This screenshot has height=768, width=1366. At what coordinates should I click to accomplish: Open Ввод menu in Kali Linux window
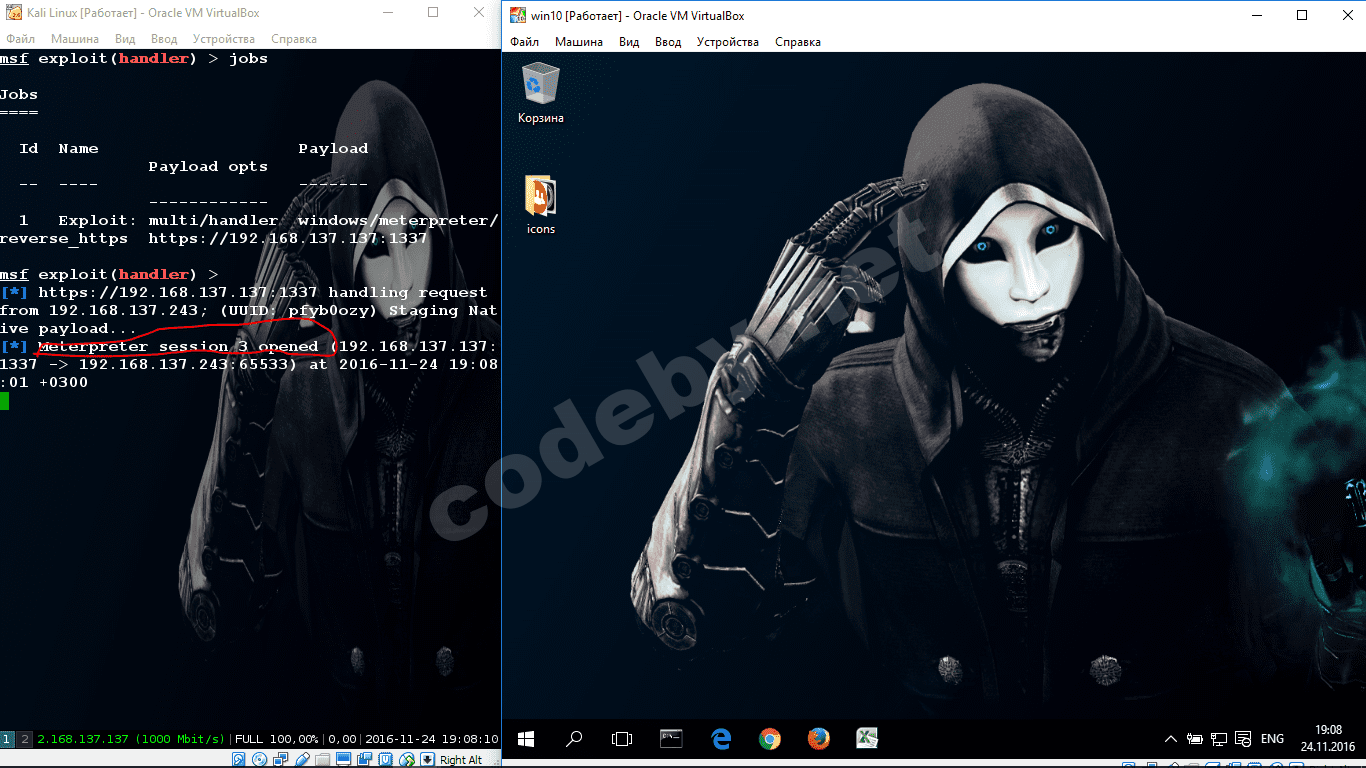click(164, 39)
